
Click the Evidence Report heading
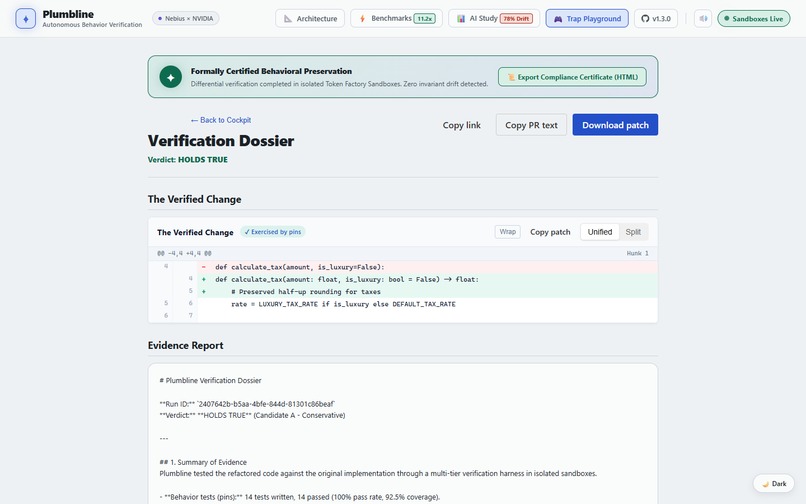(x=186, y=345)
